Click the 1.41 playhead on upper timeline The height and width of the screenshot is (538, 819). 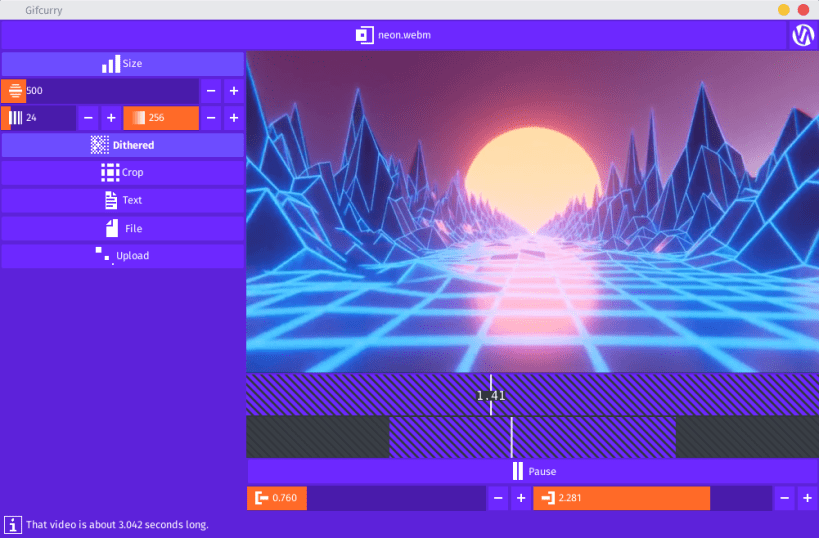[x=491, y=395]
